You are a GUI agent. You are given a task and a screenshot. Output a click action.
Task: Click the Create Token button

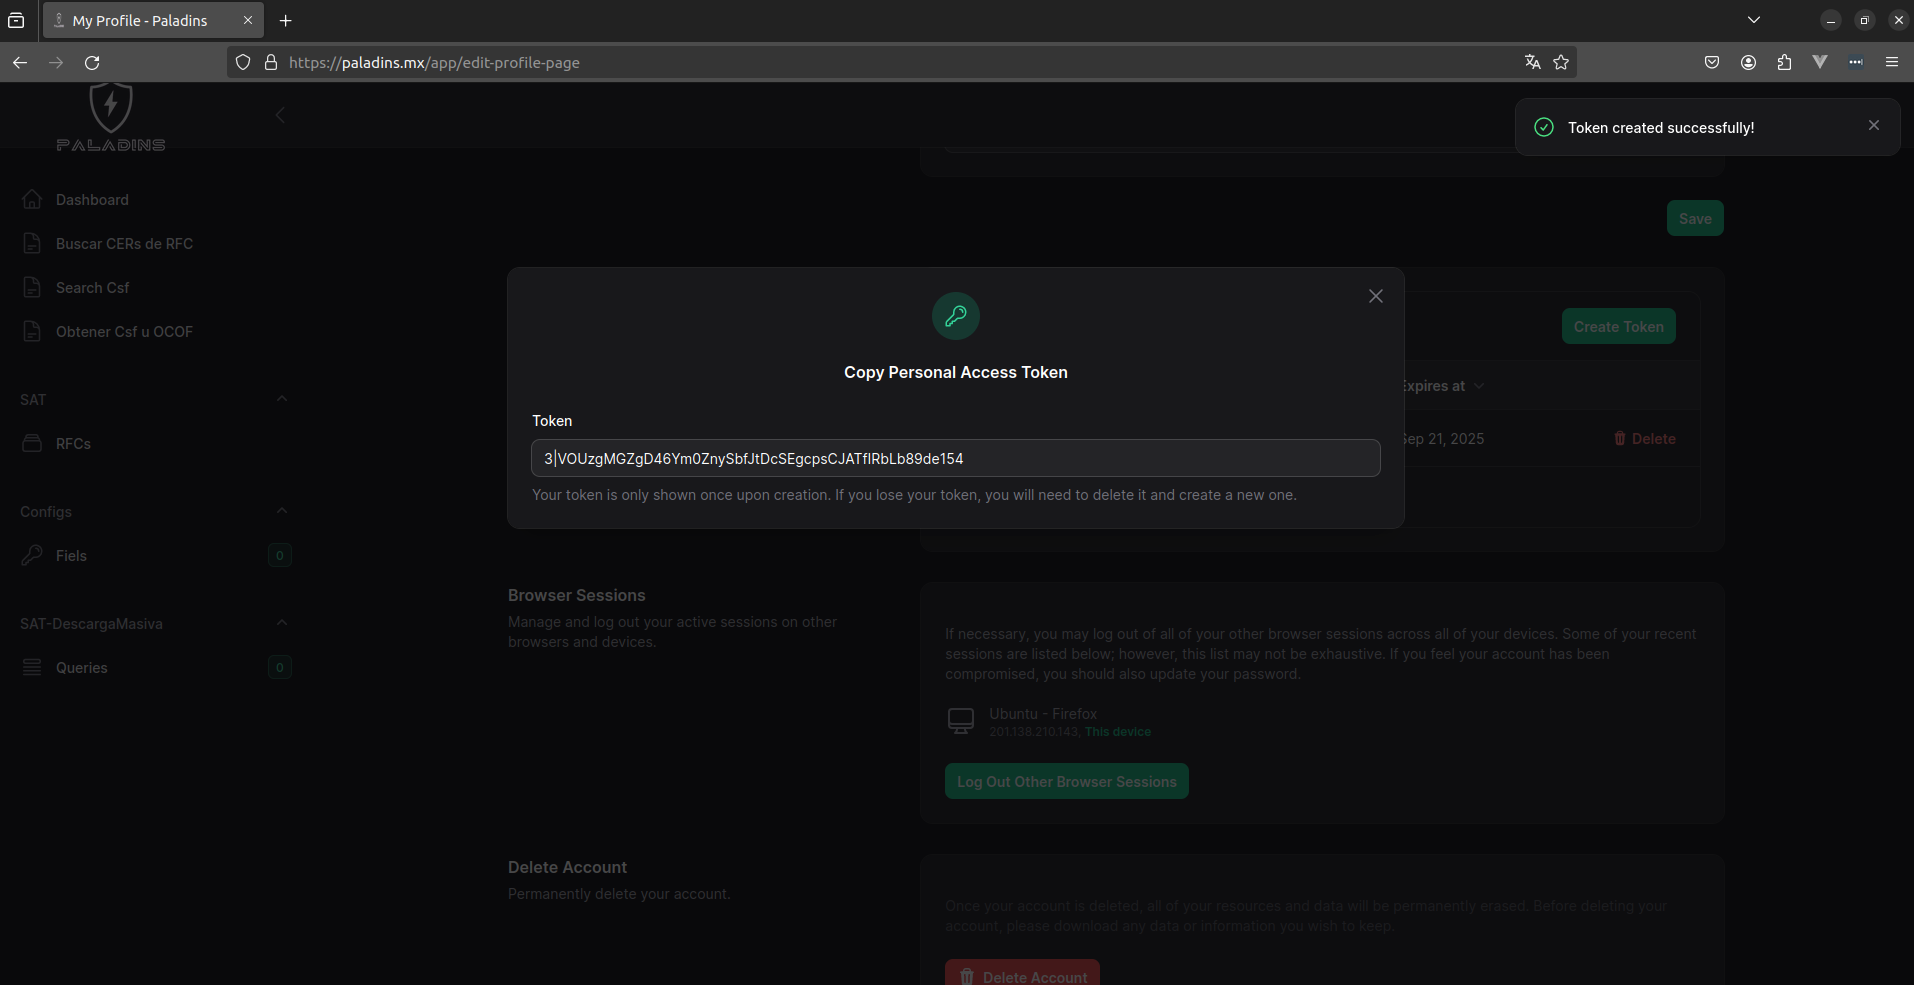(1618, 327)
